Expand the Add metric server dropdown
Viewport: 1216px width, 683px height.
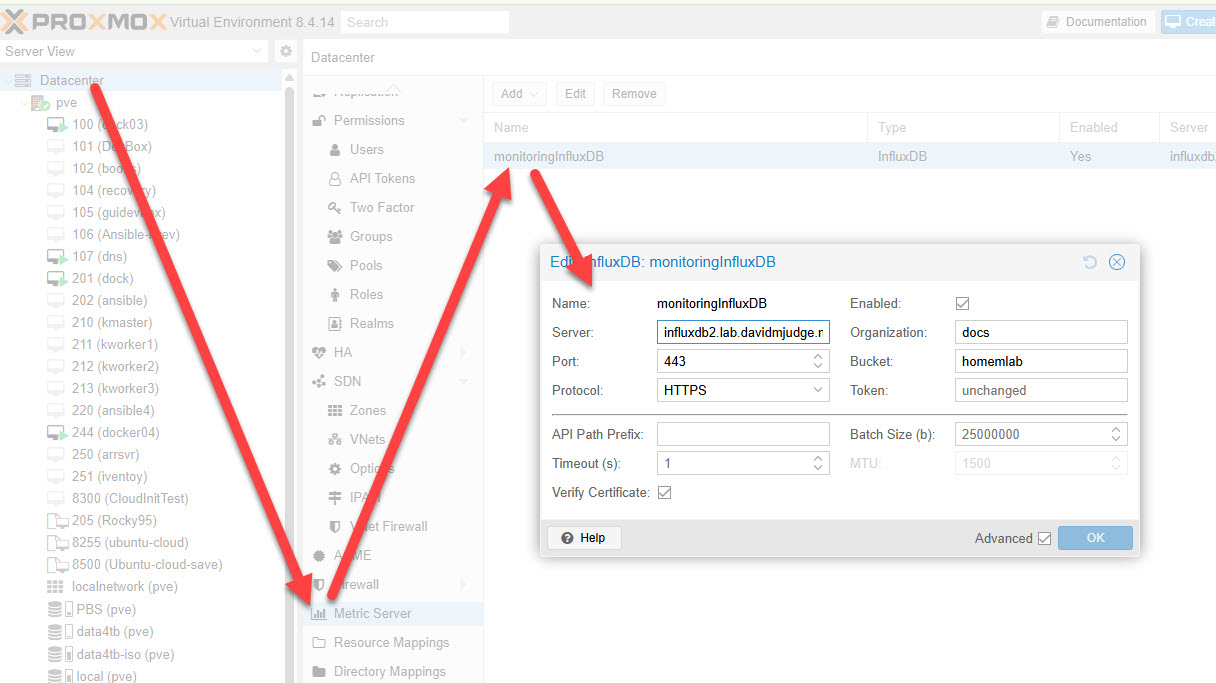tap(518, 94)
